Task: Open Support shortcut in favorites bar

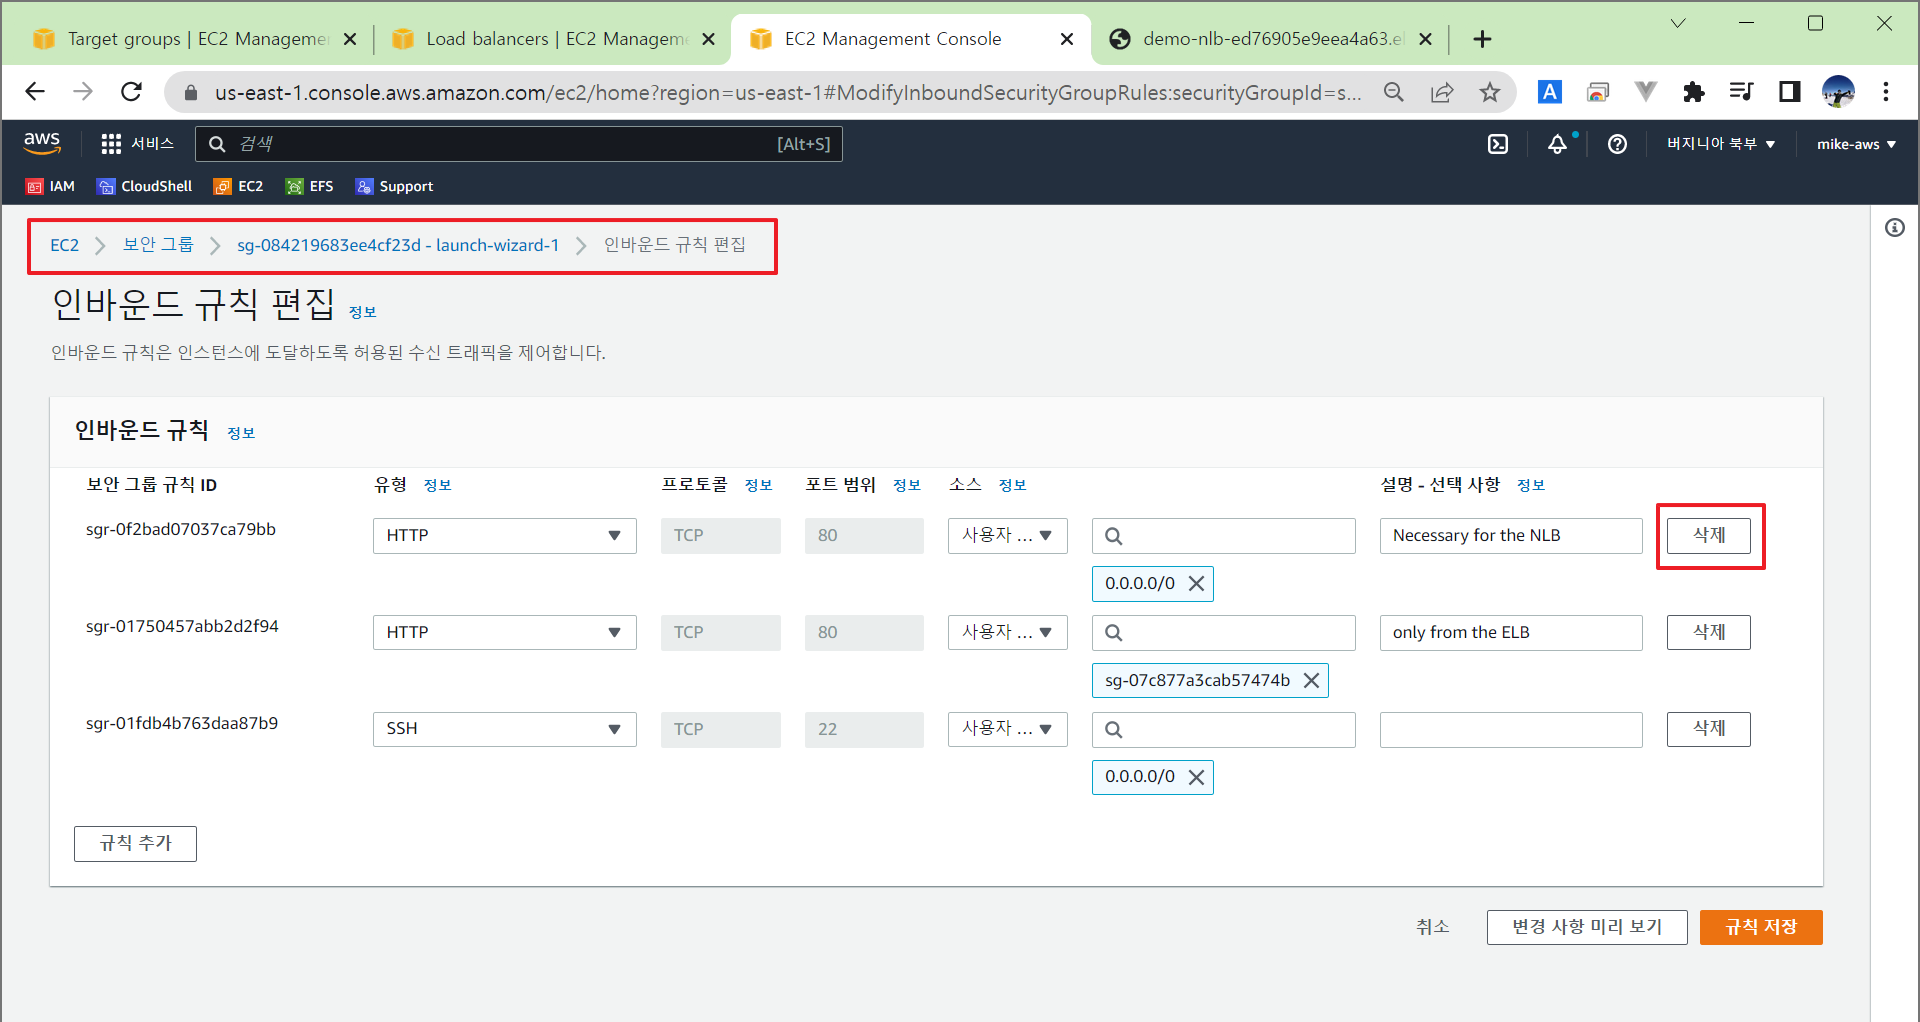Action: [x=394, y=186]
